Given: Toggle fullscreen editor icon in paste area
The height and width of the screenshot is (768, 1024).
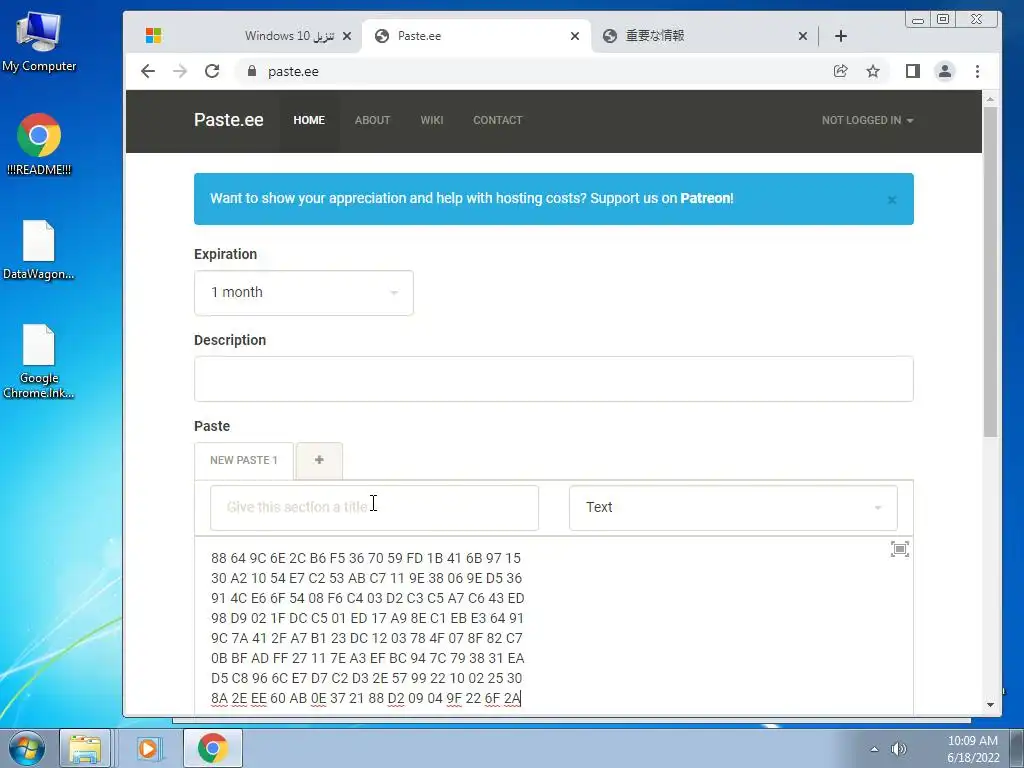Looking at the screenshot, I should click(x=899, y=549).
